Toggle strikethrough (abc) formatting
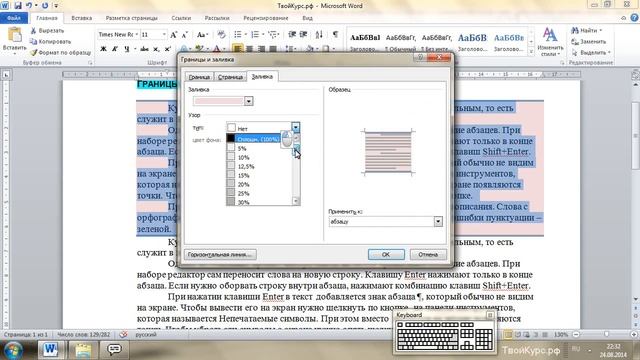 point(144,49)
